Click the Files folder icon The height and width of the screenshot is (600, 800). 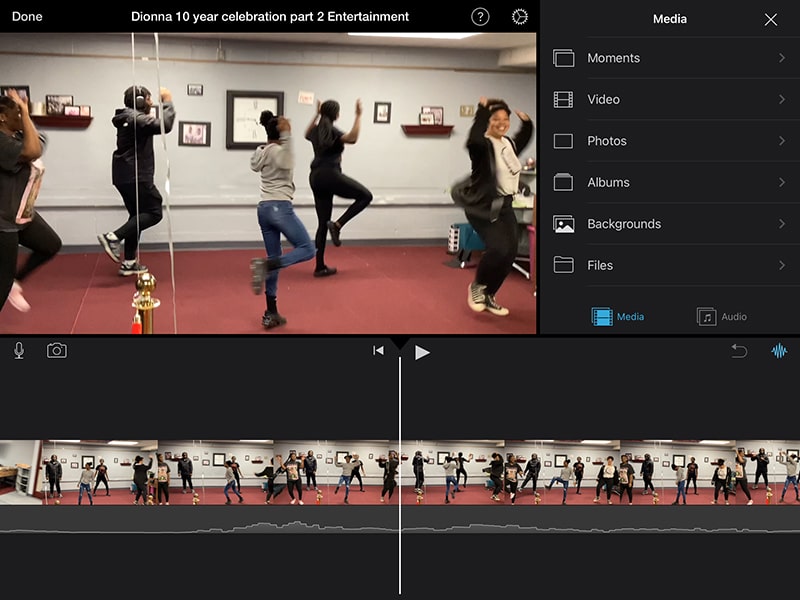click(x=564, y=265)
